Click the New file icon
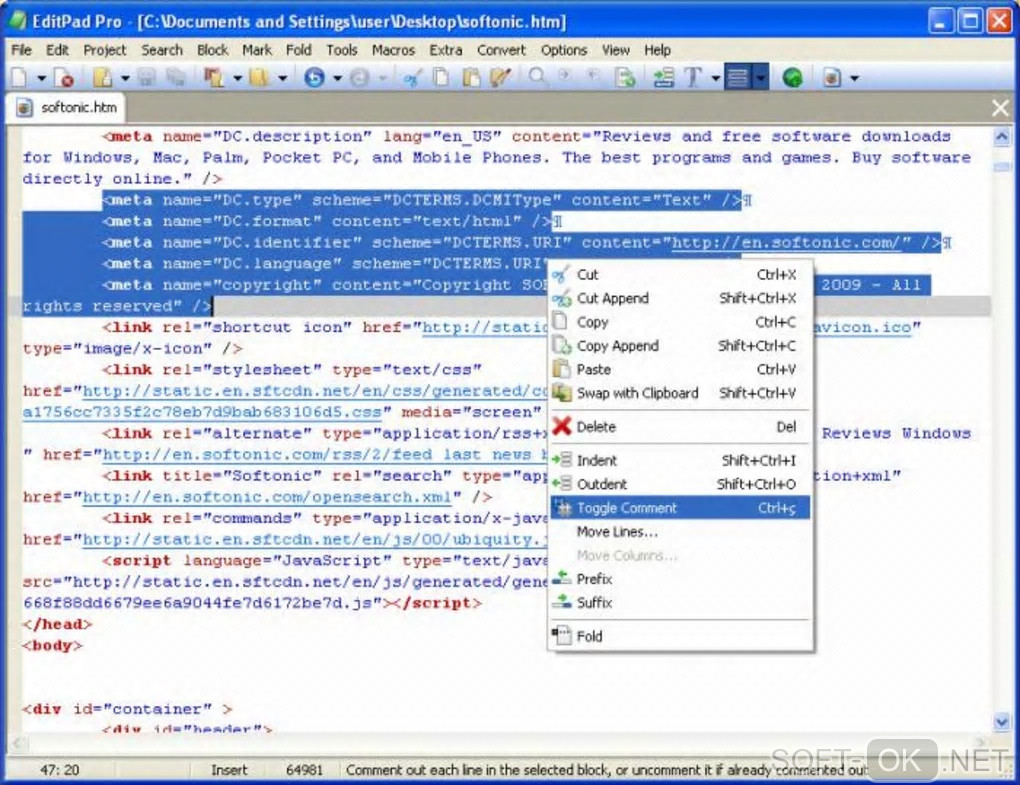Viewport: 1020px width, 785px height. tap(20, 78)
